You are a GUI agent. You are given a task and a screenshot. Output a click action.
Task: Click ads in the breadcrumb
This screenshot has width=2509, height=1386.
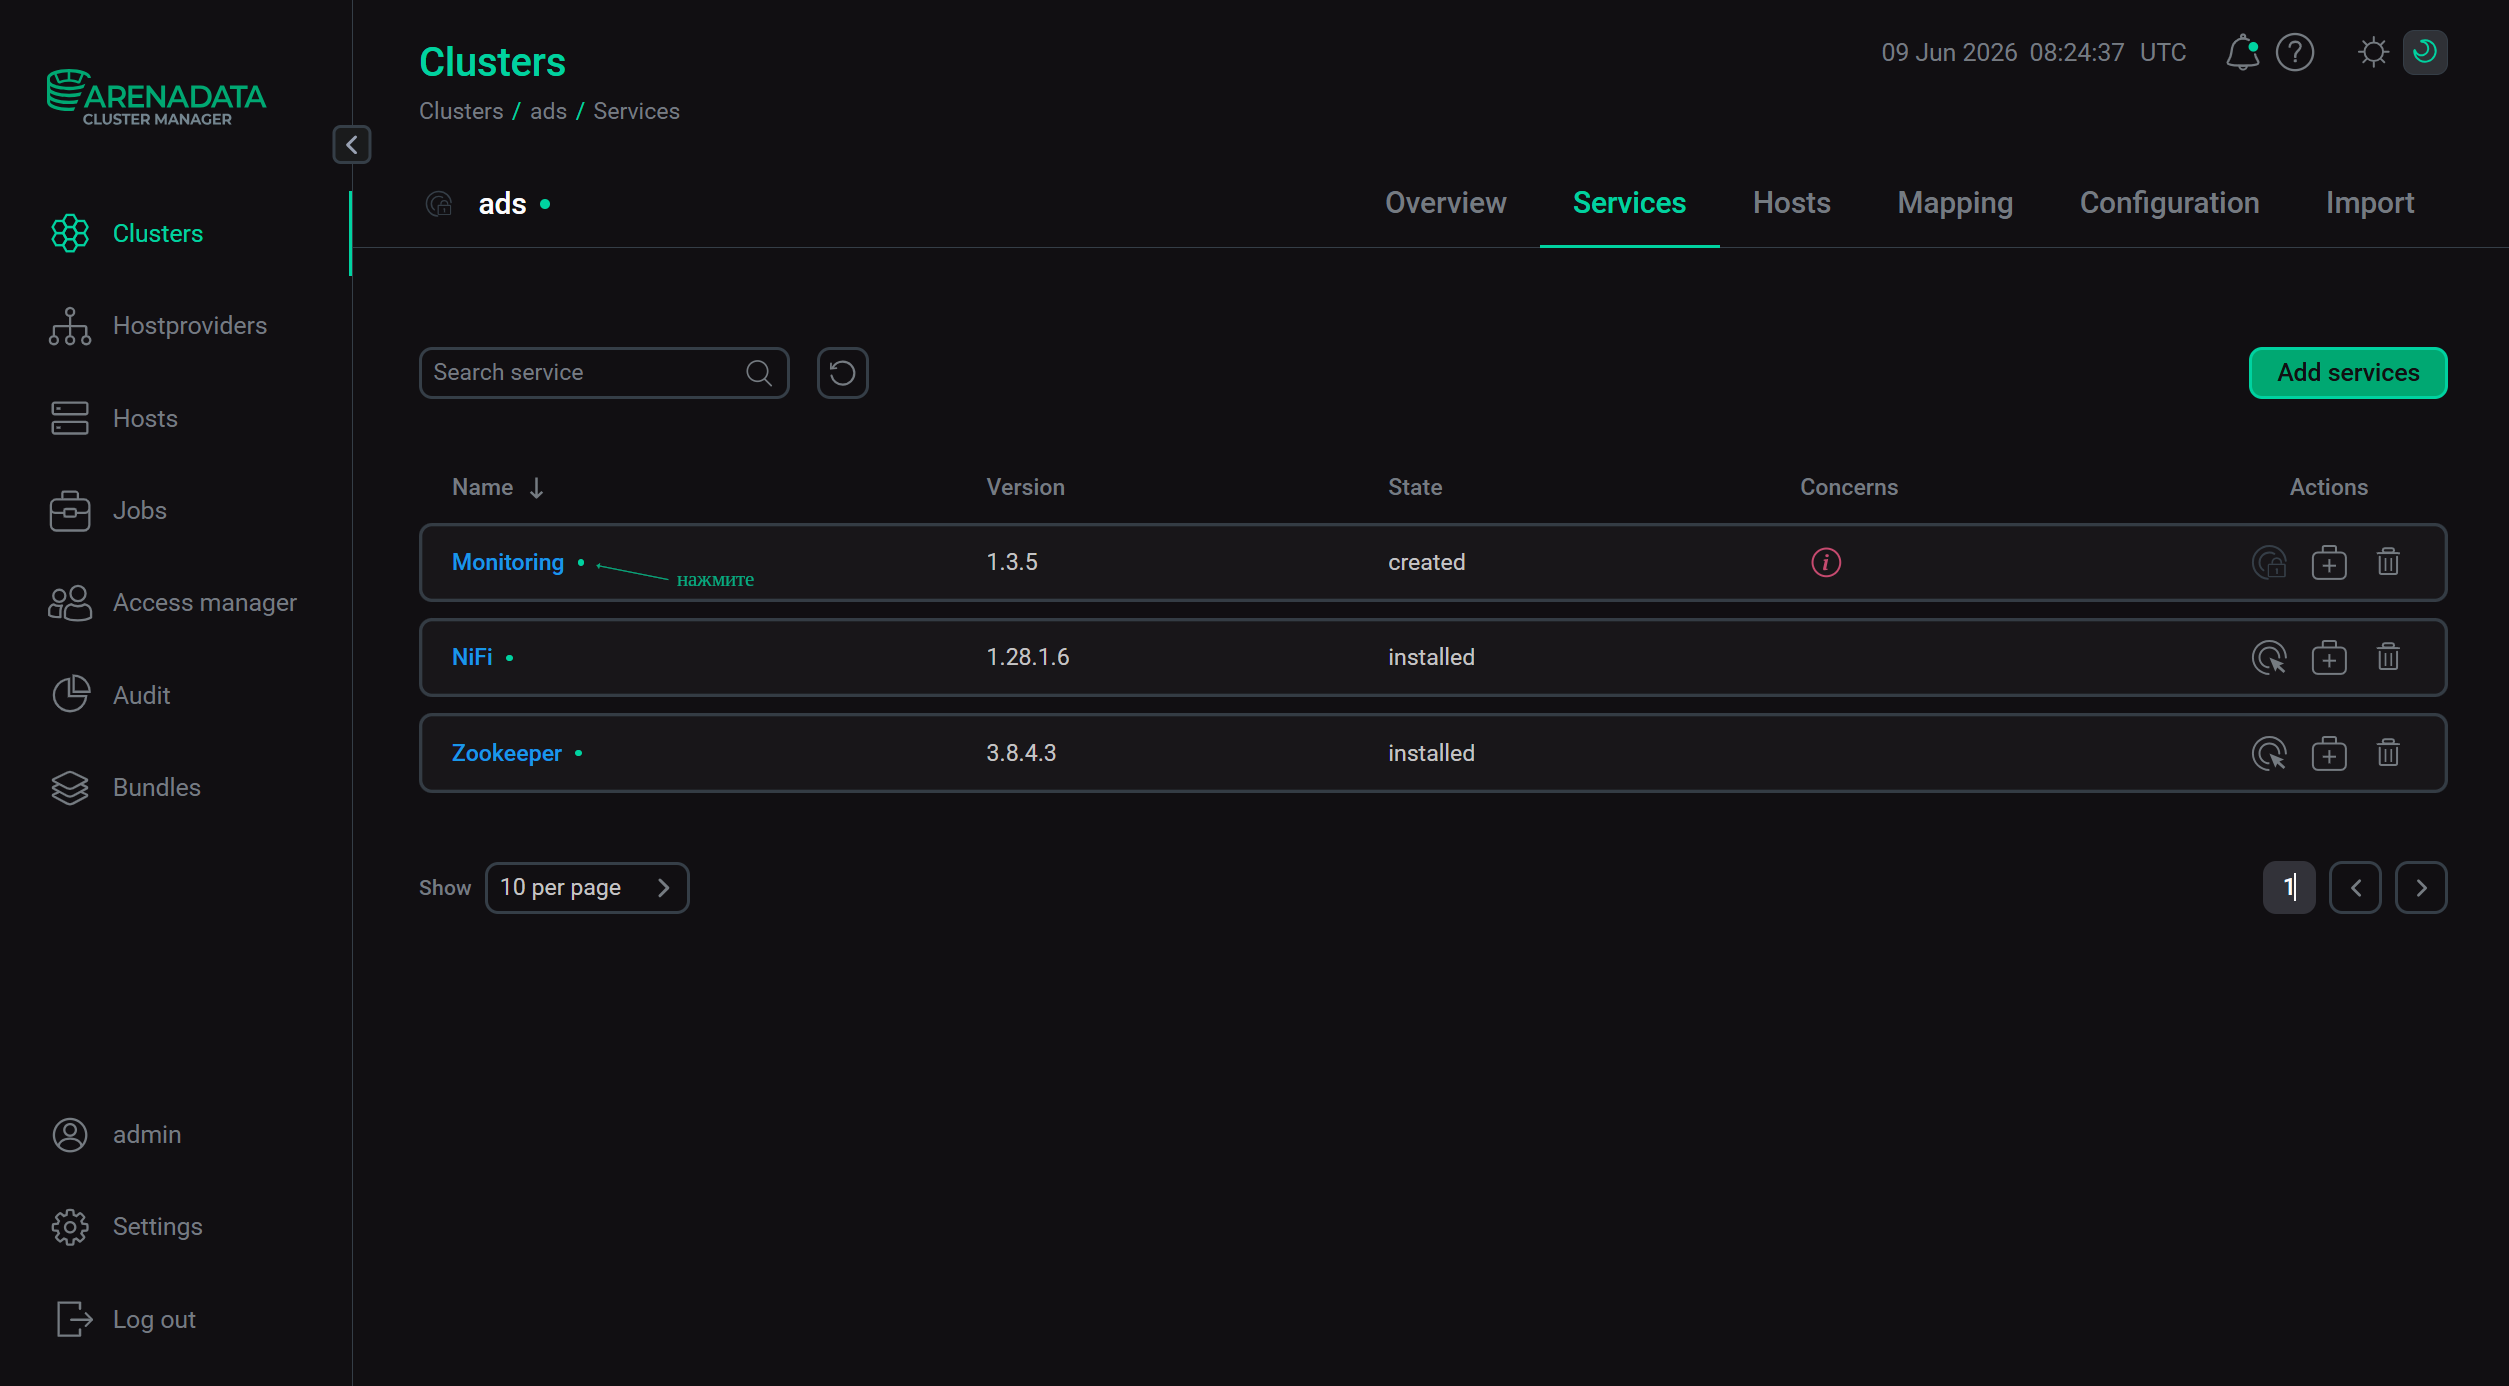[x=548, y=111]
